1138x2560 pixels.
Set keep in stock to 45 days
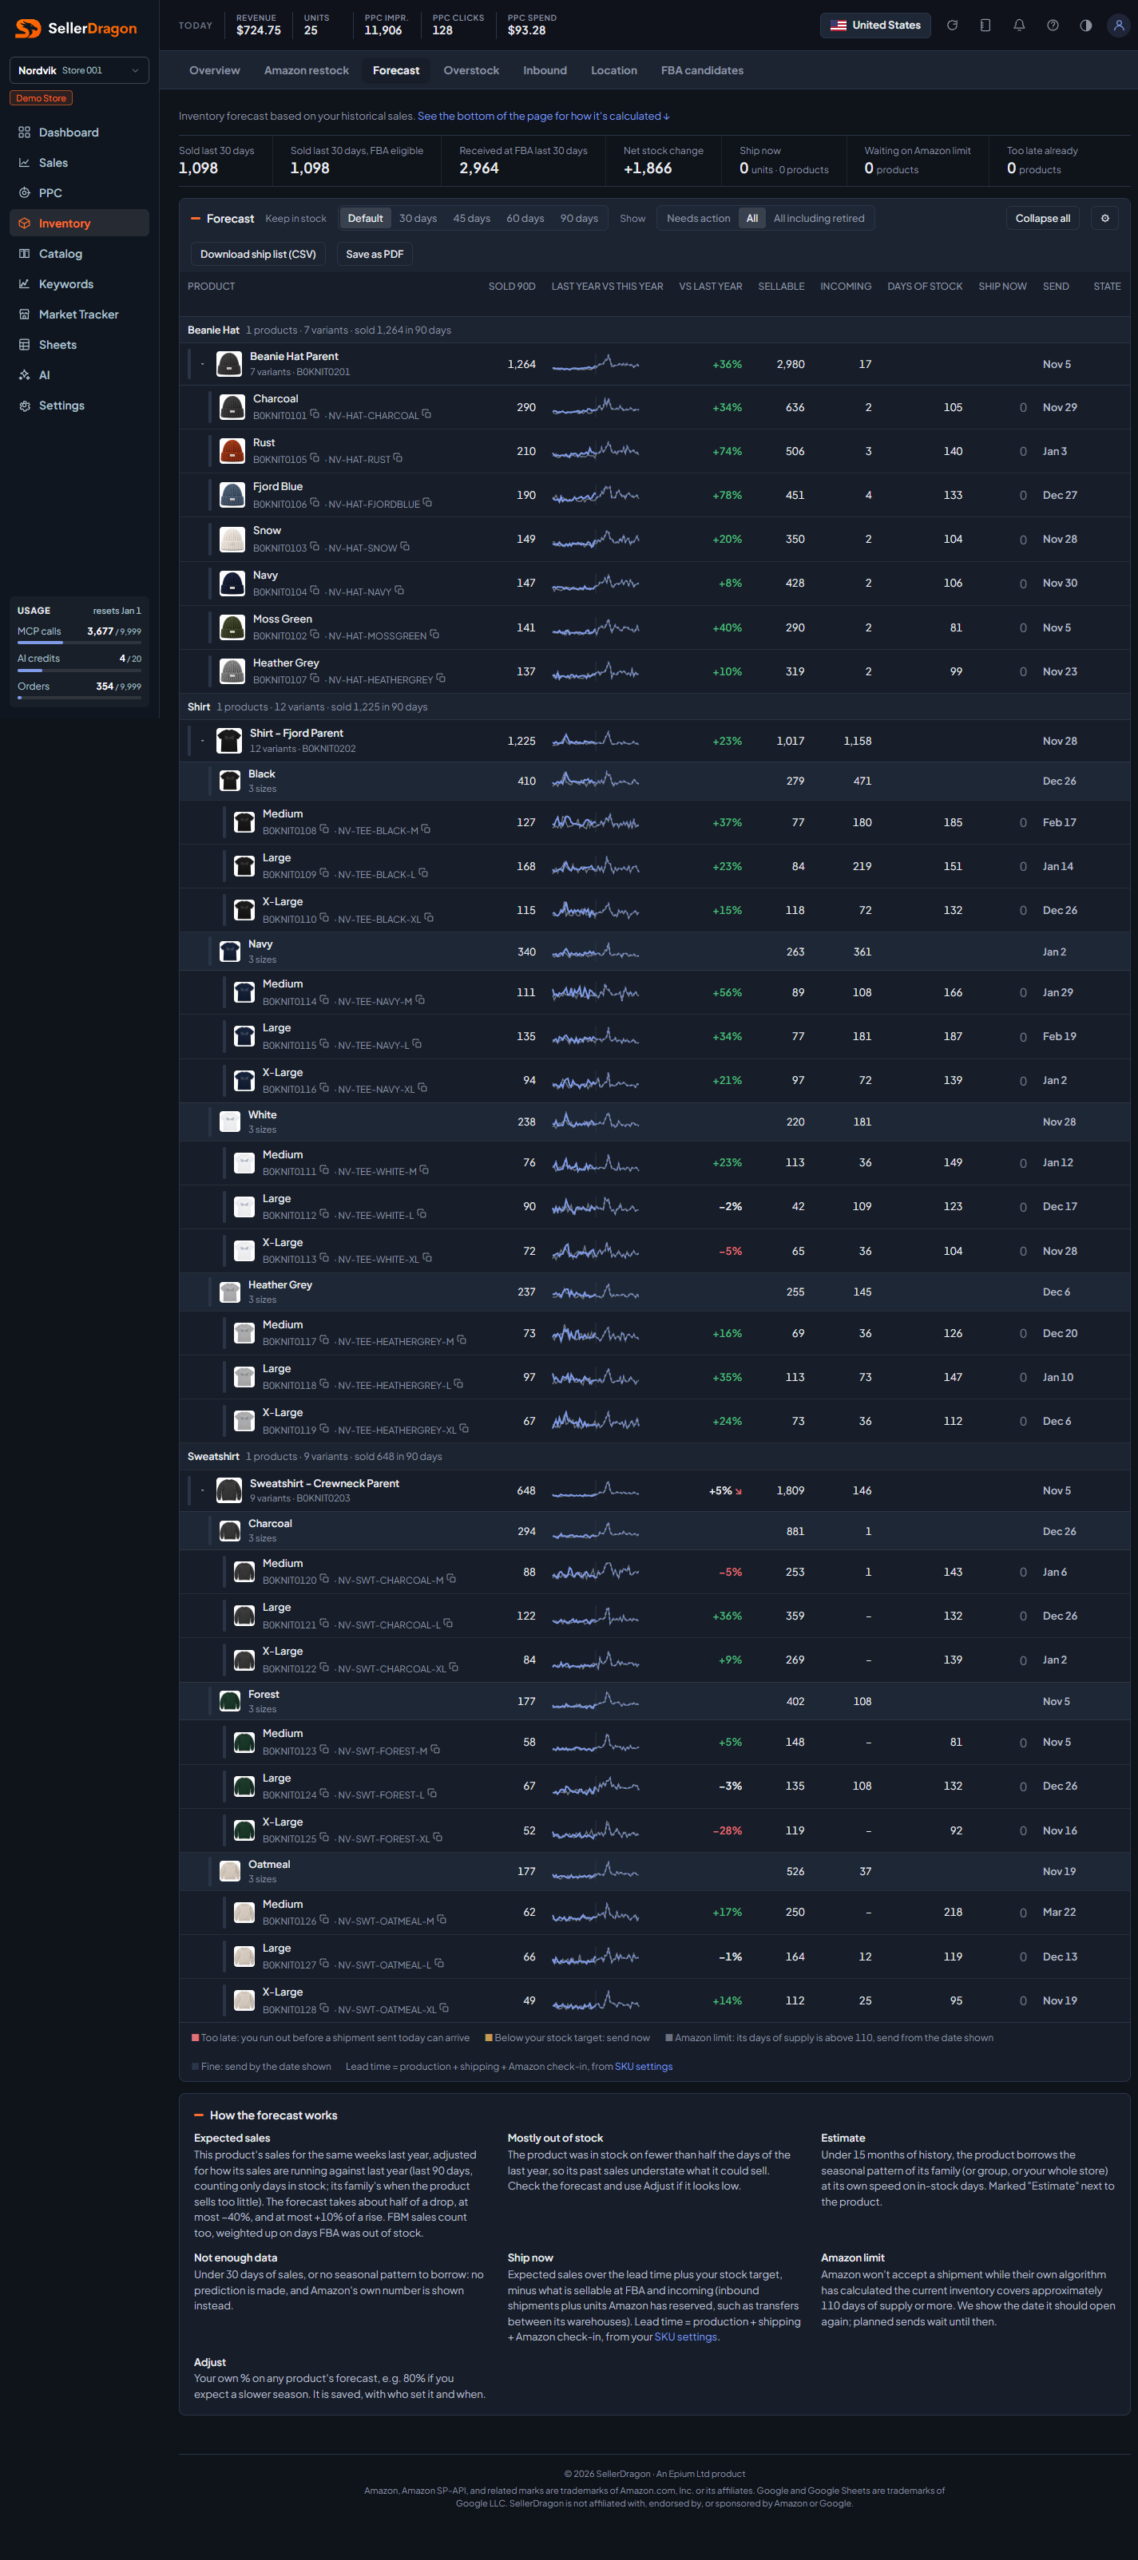pos(471,218)
